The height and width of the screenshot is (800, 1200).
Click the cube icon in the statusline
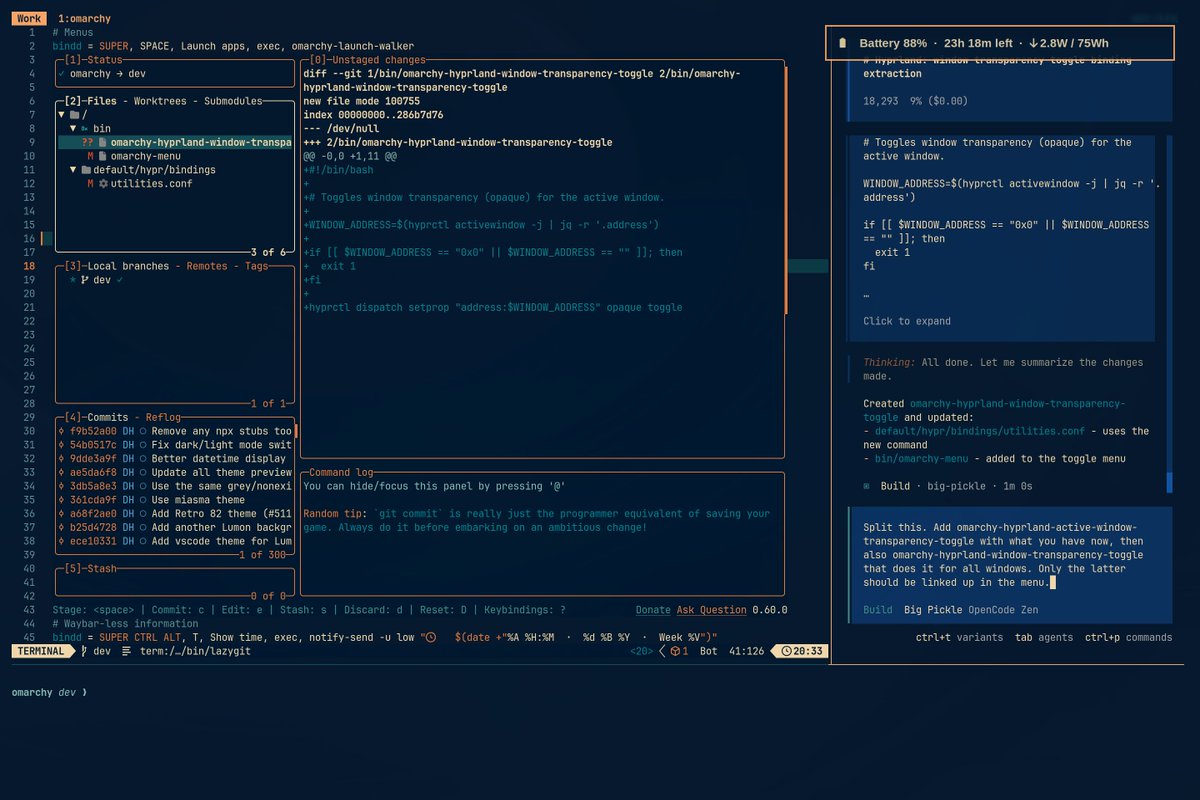[x=675, y=651]
